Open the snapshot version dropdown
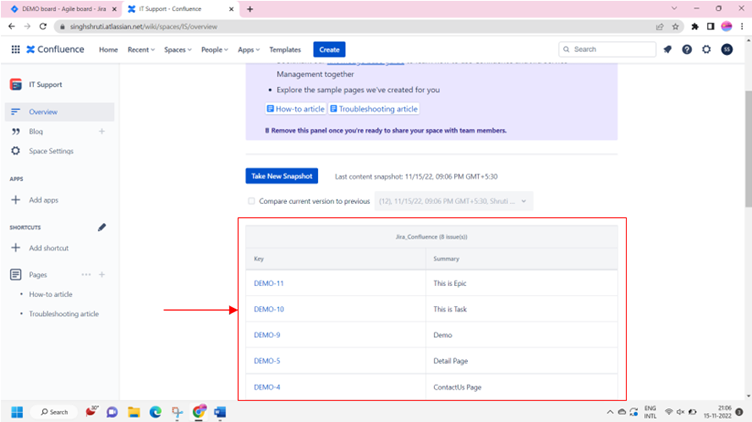Viewport: 752px width, 422px height. tap(453, 201)
